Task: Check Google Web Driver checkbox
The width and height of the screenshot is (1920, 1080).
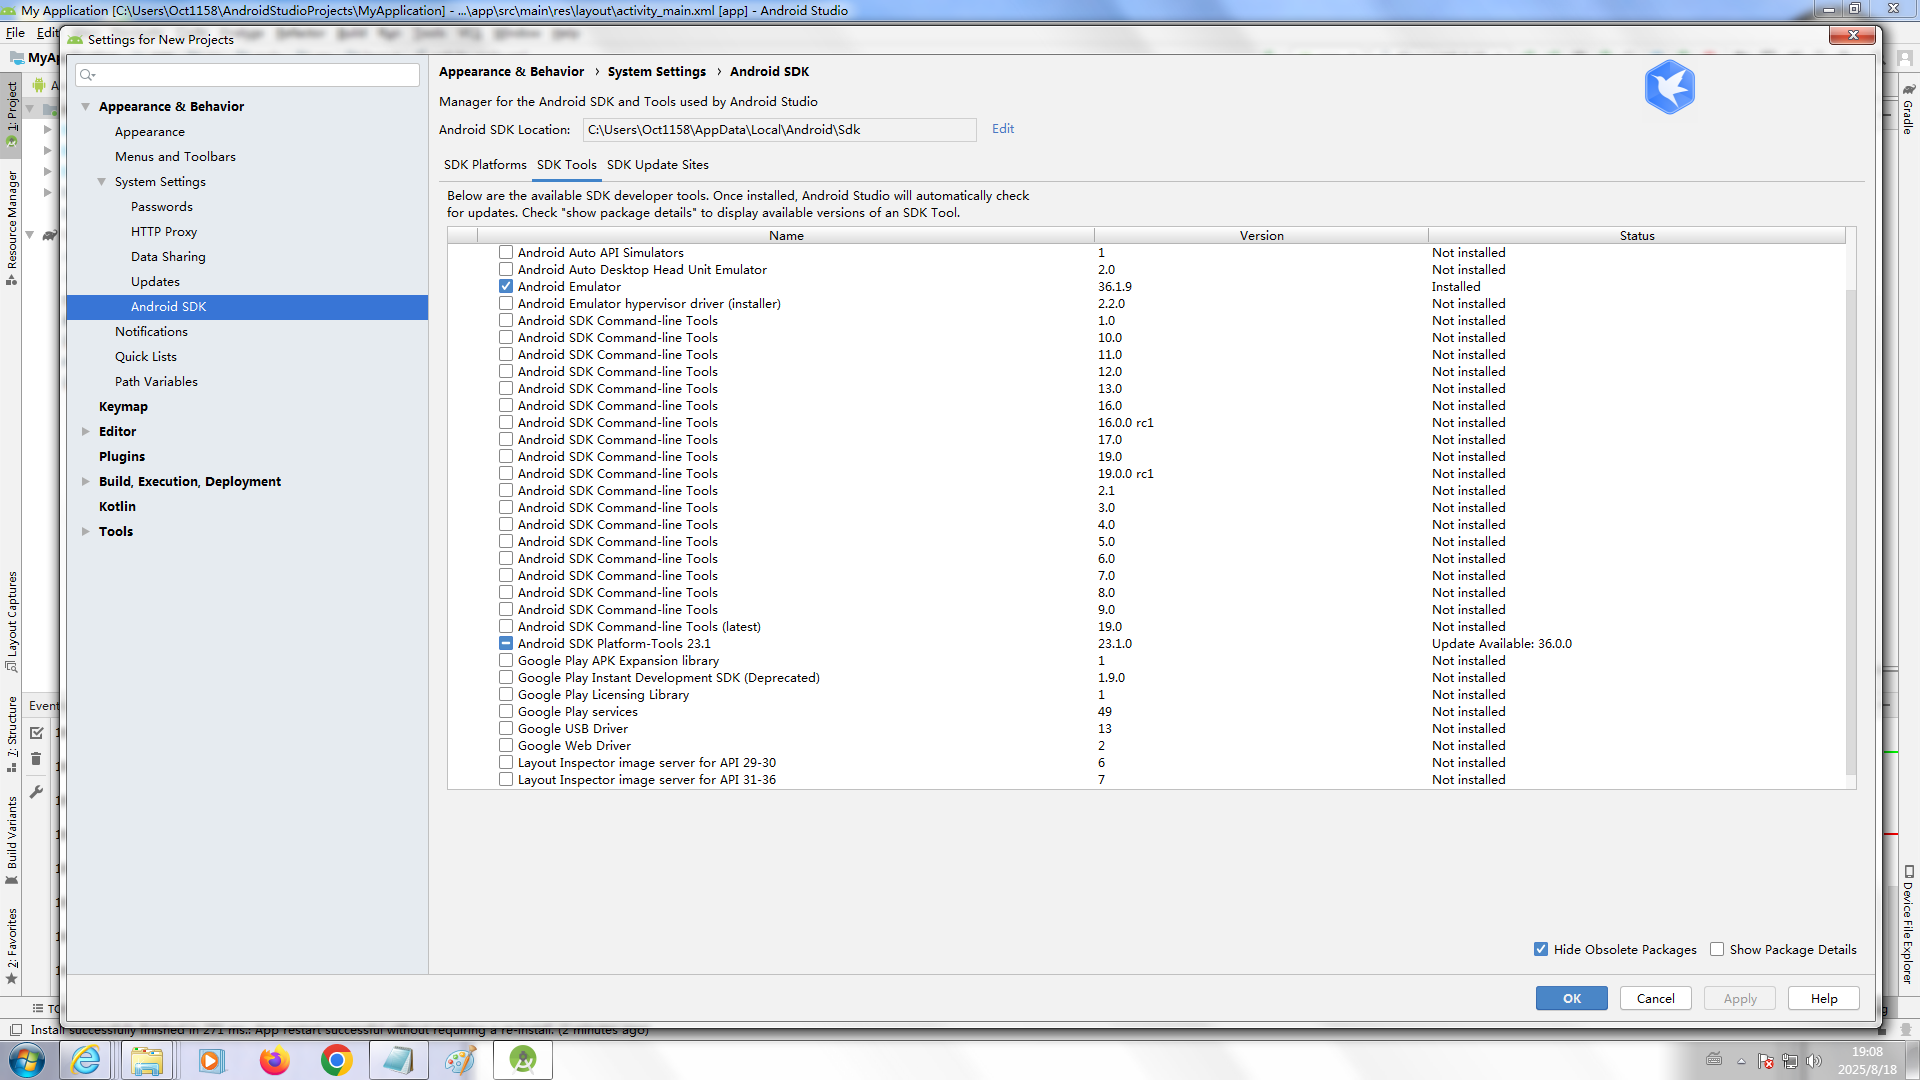Action: 506,745
